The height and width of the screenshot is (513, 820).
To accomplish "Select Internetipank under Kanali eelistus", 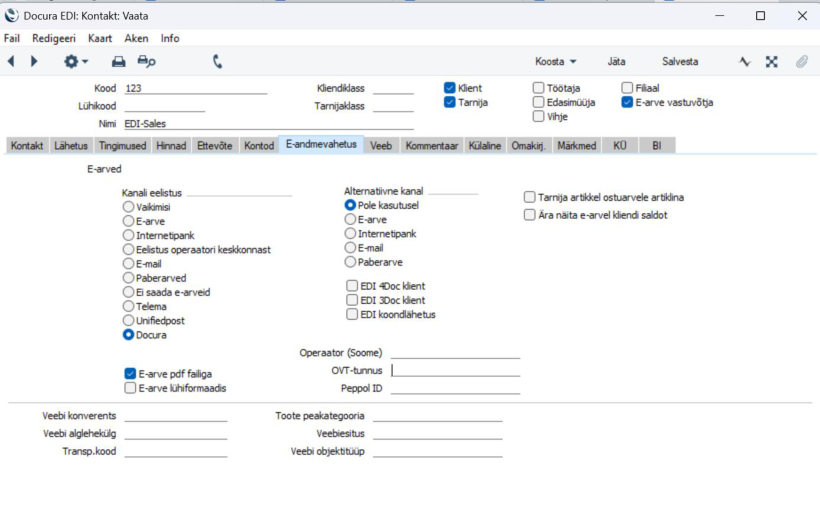I will tap(128, 235).
